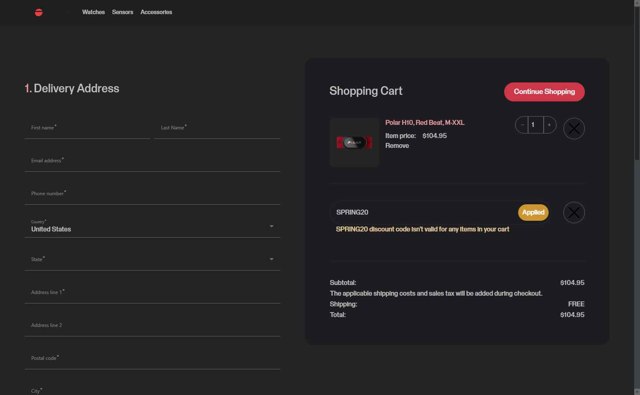Click the Remove link under item price

coord(397,146)
